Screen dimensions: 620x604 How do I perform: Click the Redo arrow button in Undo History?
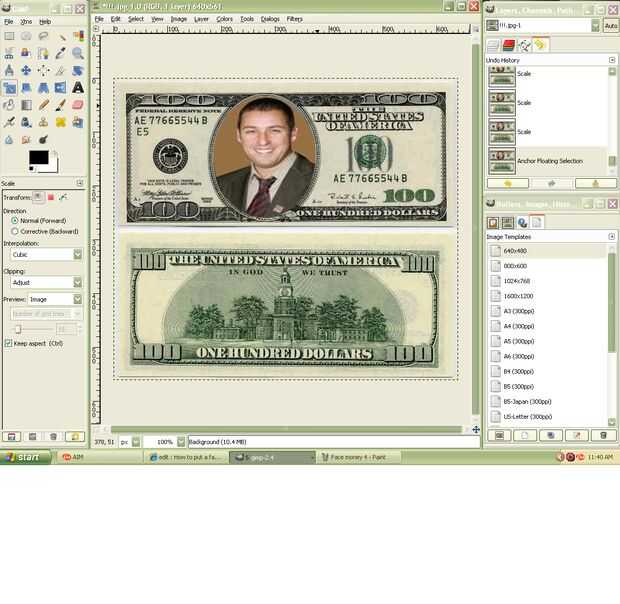pos(551,183)
